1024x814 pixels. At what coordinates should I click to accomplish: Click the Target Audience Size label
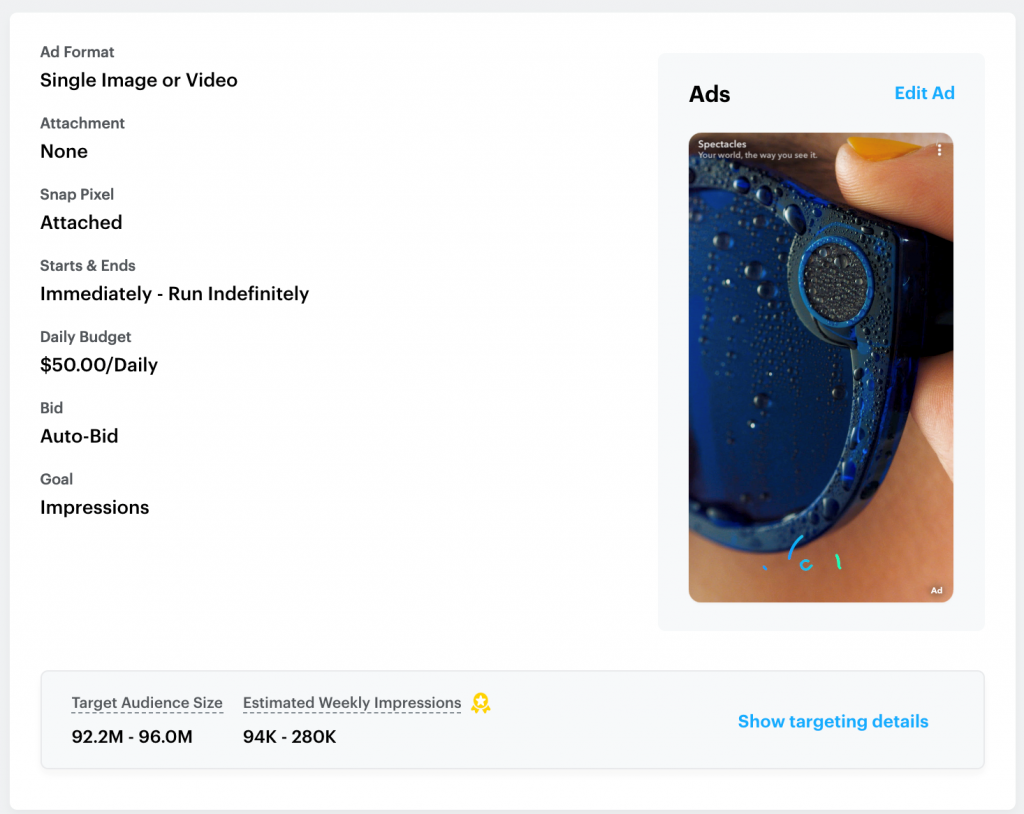pyautogui.click(x=147, y=703)
